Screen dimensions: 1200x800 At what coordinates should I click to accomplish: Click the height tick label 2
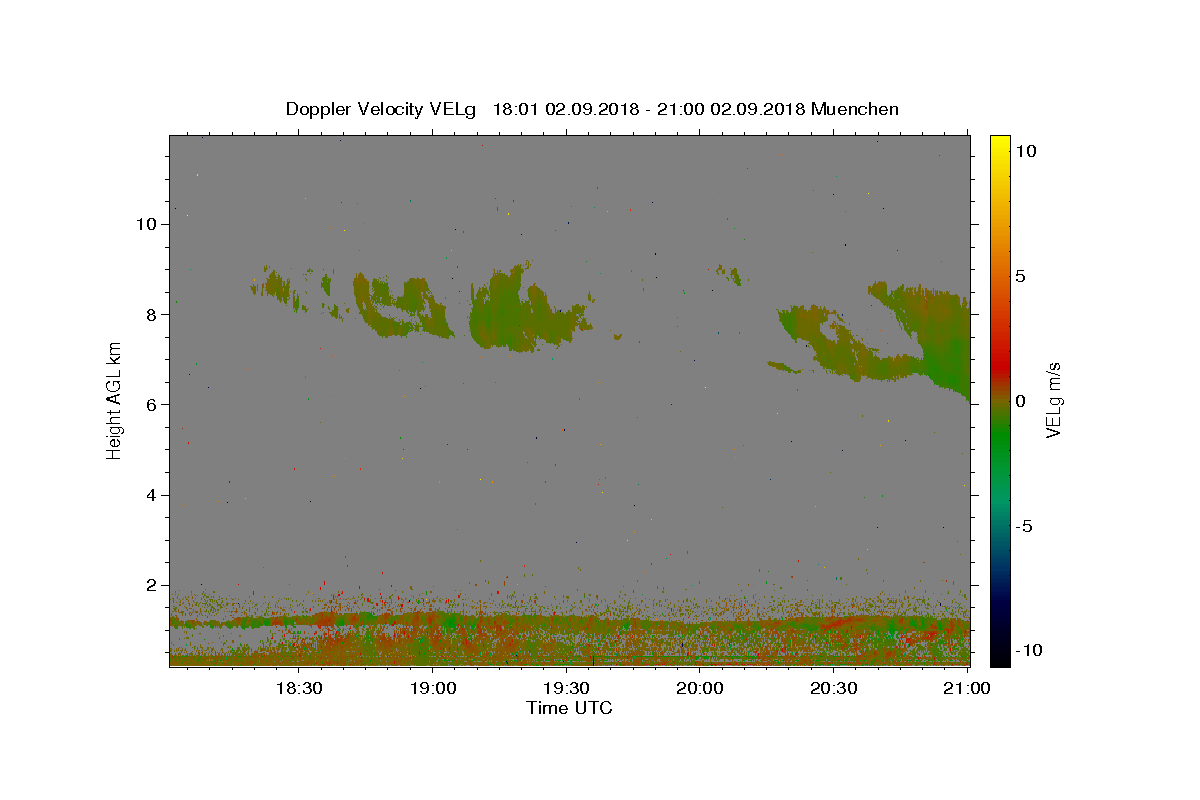[152, 585]
